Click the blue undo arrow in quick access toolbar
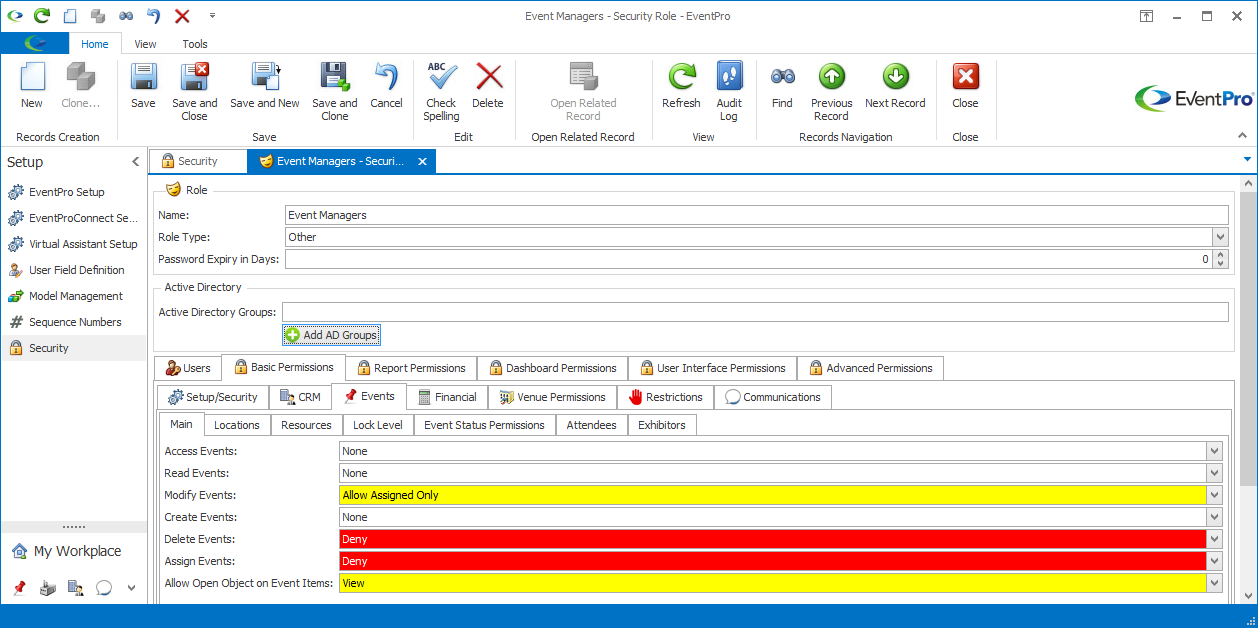The width and height of the screenshot is (1258, 628). (153, 16)
